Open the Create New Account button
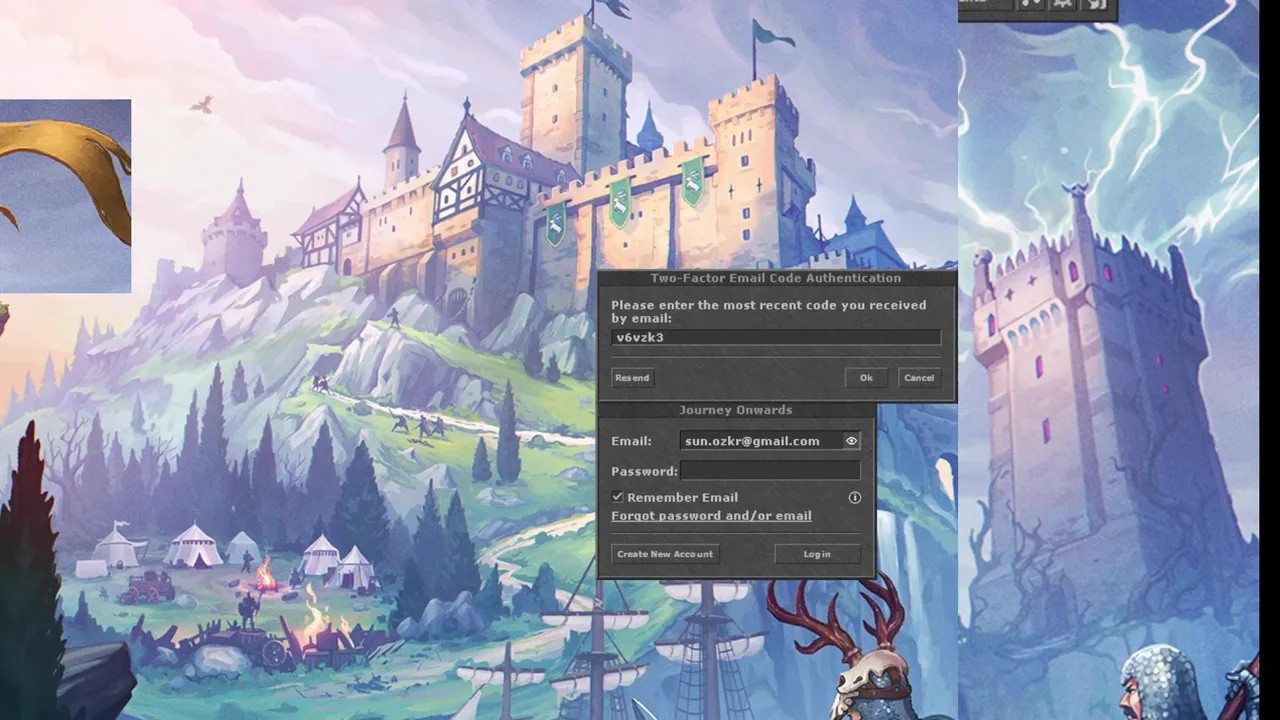 pyautogui.click(x=665, y=554)
